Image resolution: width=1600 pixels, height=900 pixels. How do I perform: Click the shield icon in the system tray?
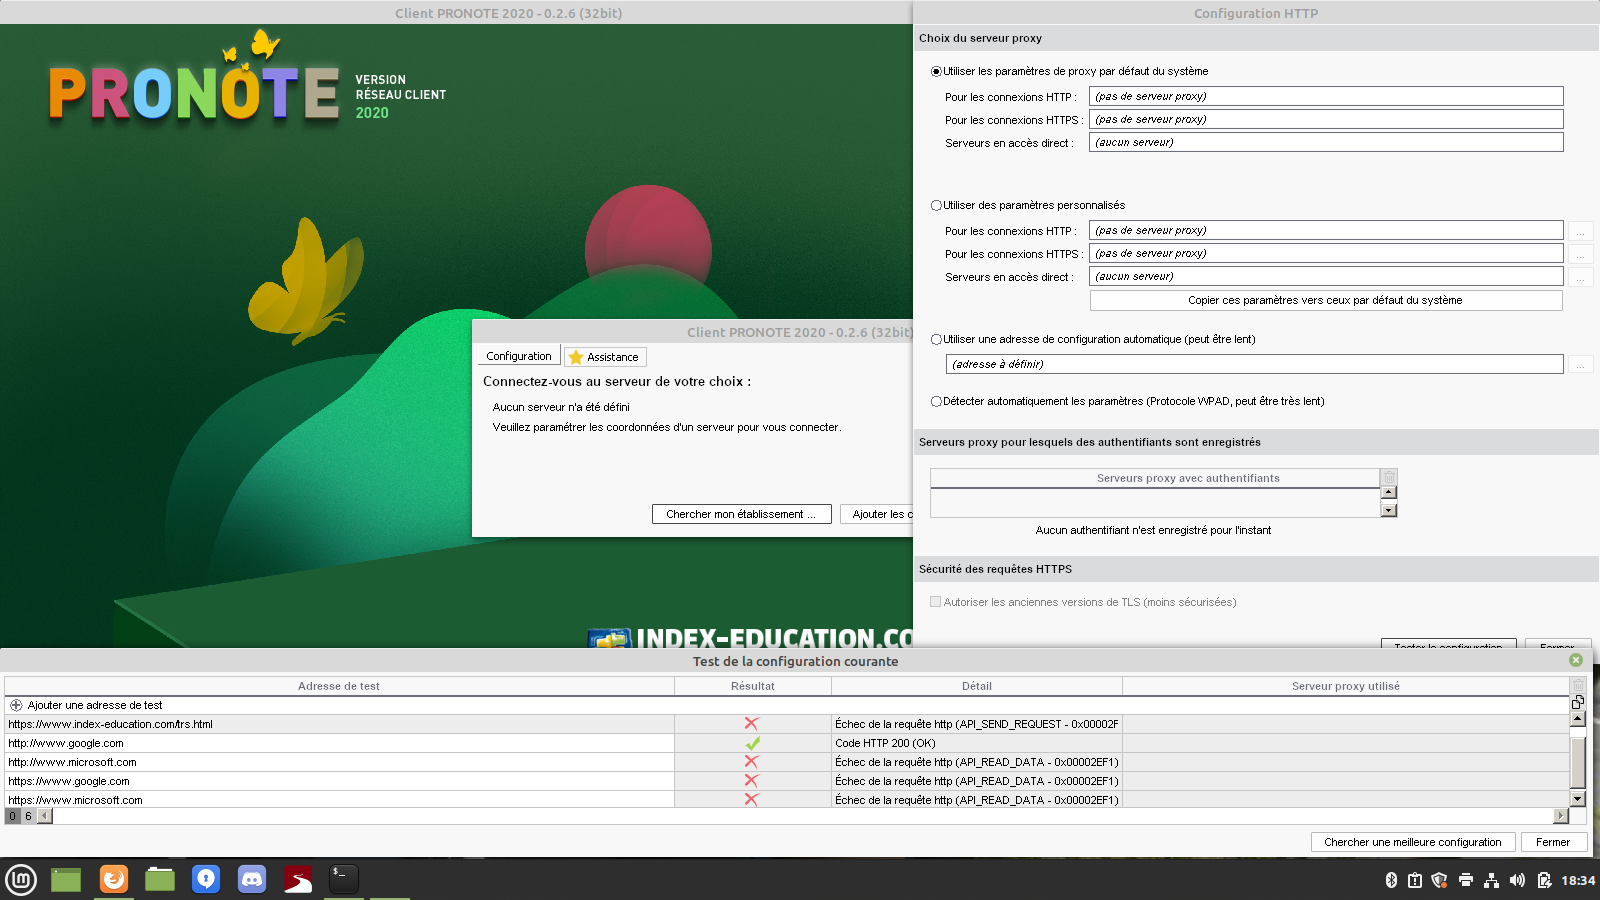pyautogui.click(x=1440, y=880)
